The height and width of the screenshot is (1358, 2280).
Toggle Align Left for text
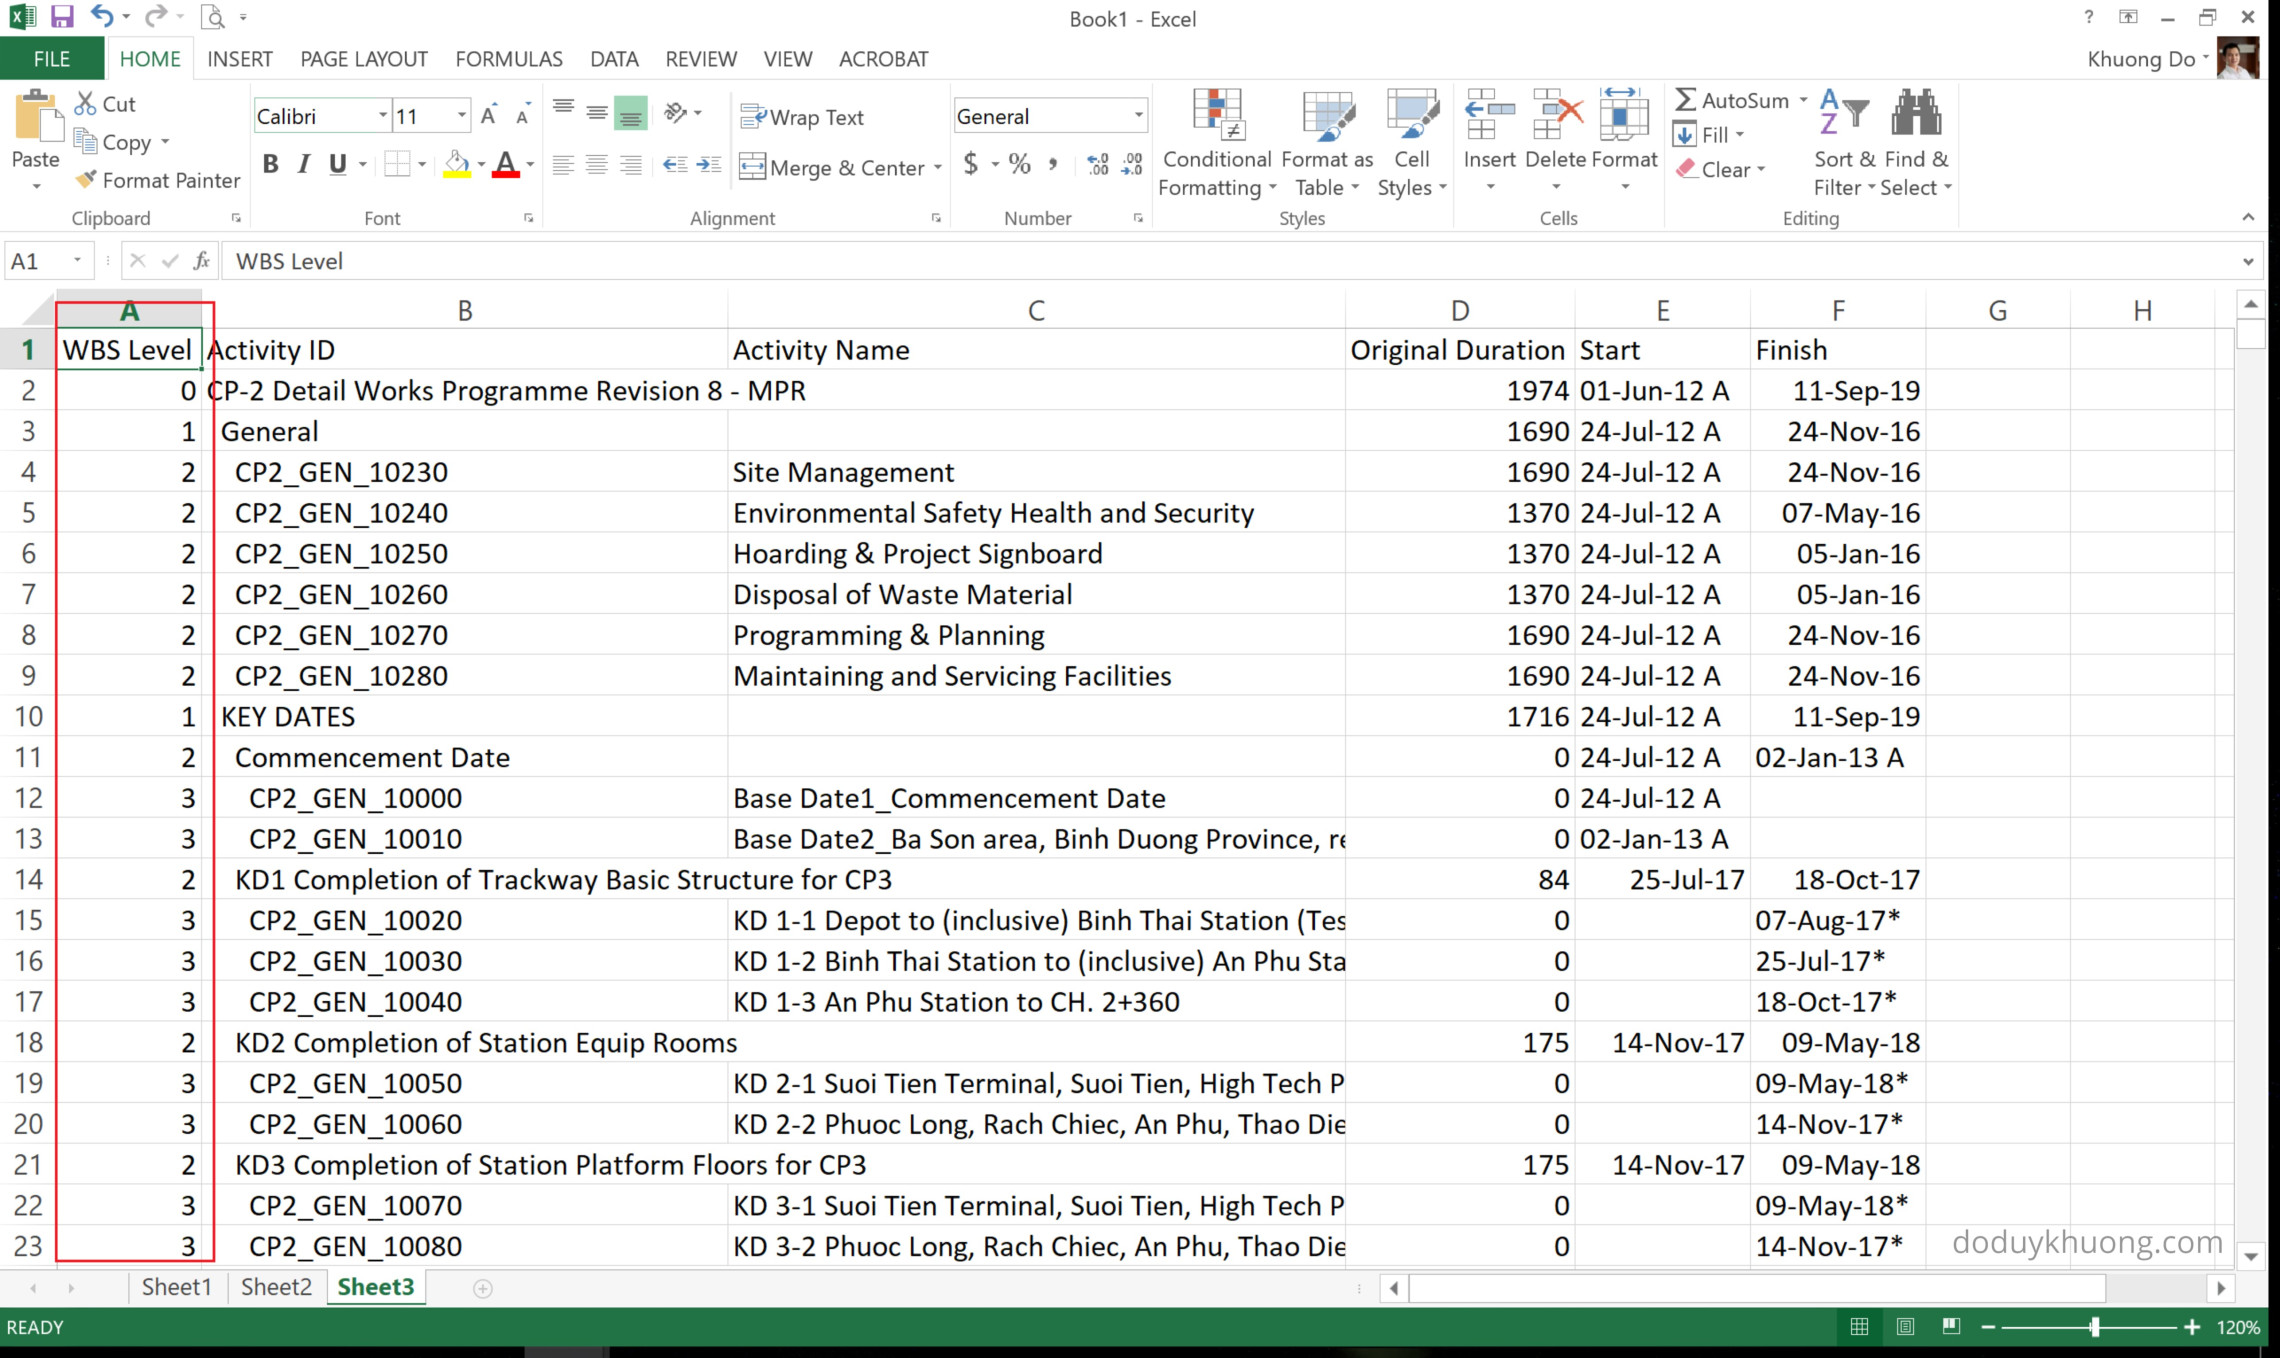point(563,164)
